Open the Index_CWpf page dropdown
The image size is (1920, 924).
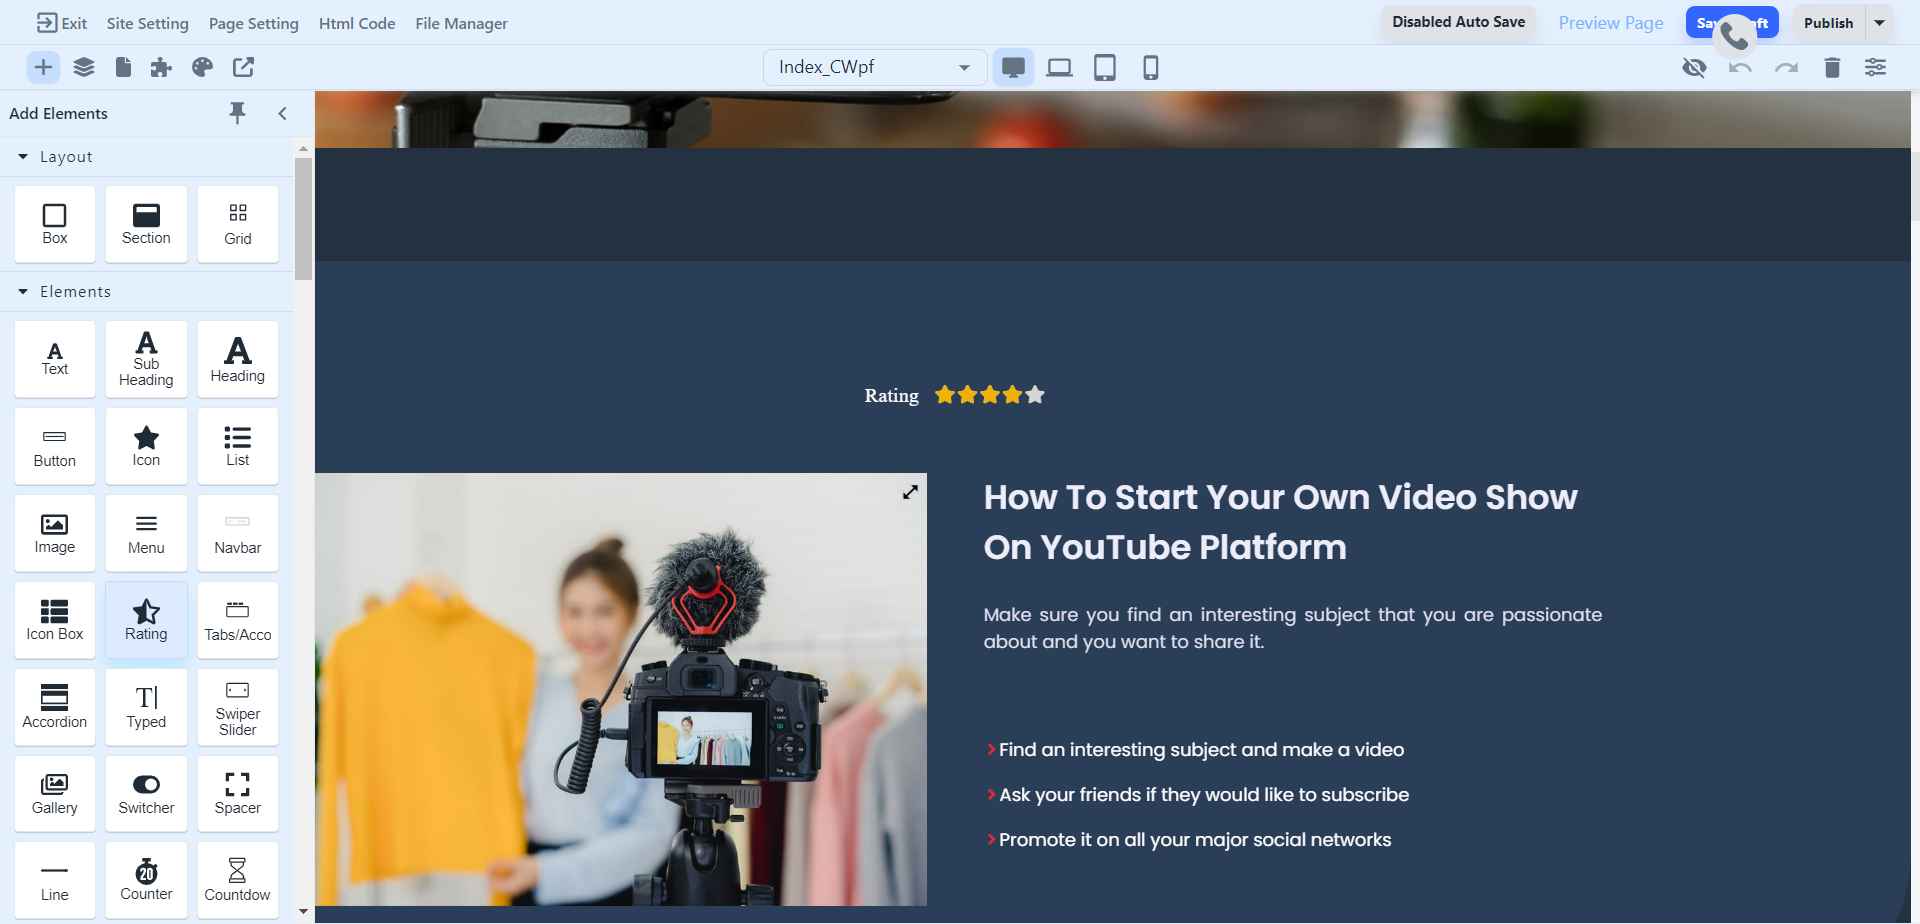click(x=874, y=67)
